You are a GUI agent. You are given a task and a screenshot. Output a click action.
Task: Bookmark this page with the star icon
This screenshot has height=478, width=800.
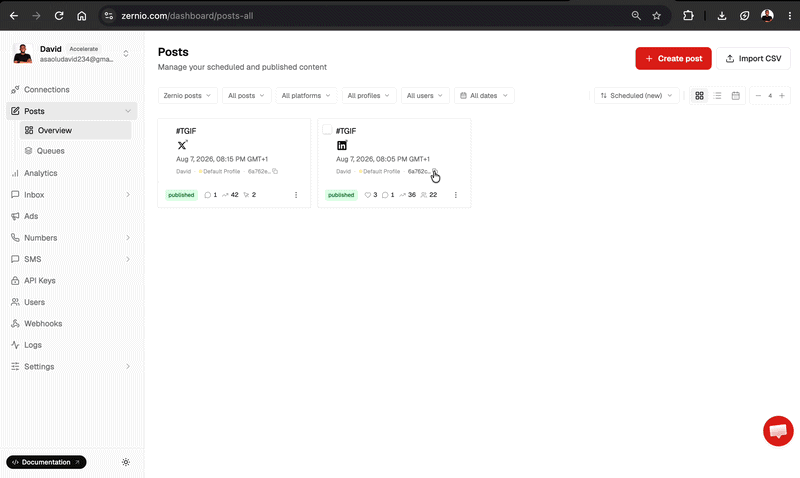tap(657, 16)
